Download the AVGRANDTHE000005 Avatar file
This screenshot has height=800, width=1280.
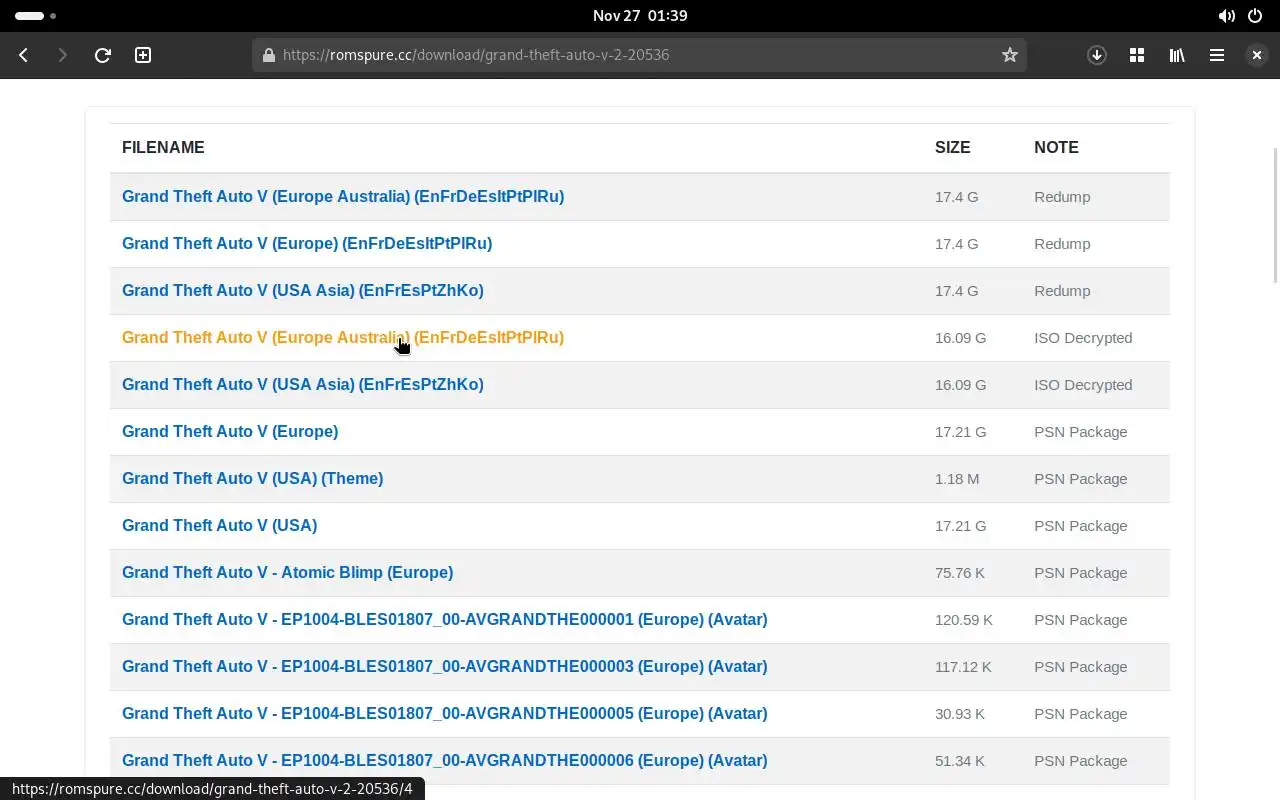(445, 714)
